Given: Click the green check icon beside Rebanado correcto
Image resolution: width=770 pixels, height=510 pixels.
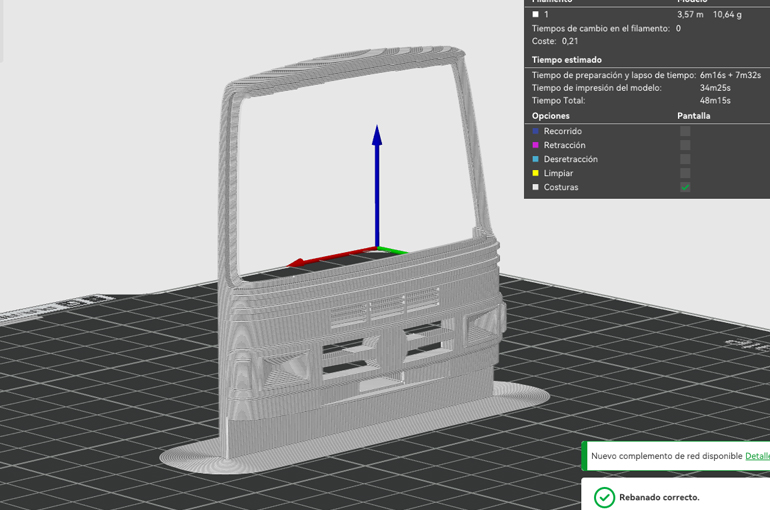Looking at the screenshot, I should (604, 497).
